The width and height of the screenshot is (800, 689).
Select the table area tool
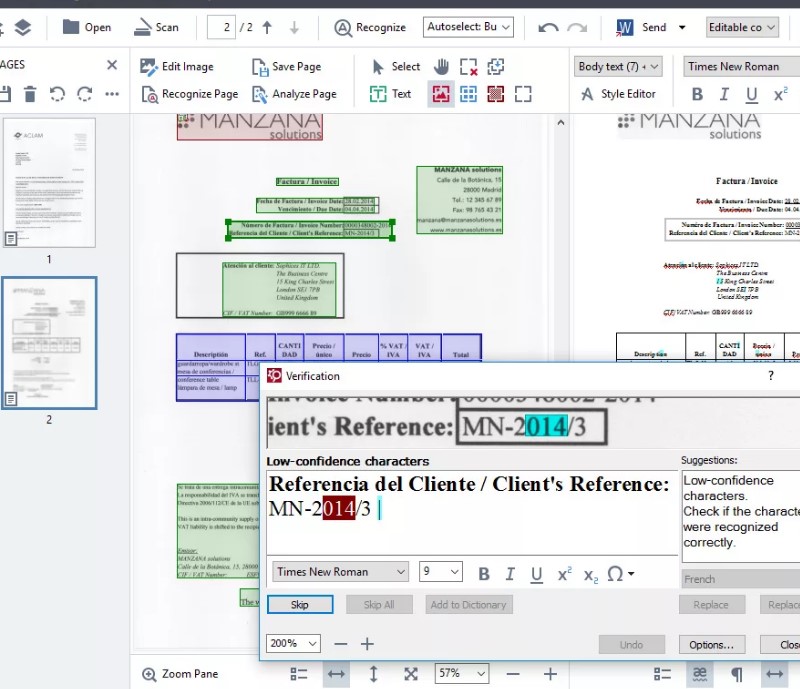point(468,94)
